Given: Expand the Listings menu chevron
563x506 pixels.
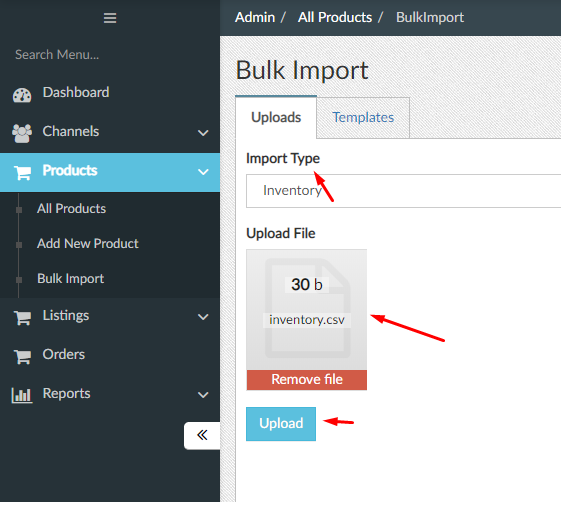Looking at the screenshot, I should coord(203,317).
